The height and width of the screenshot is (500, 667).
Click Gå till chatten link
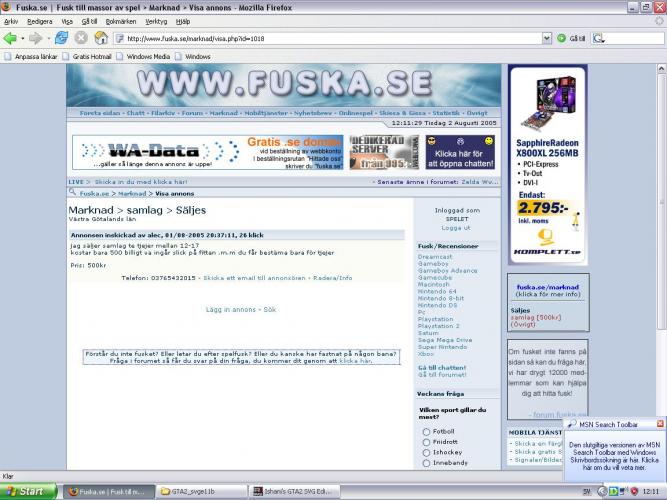point(442,368)
